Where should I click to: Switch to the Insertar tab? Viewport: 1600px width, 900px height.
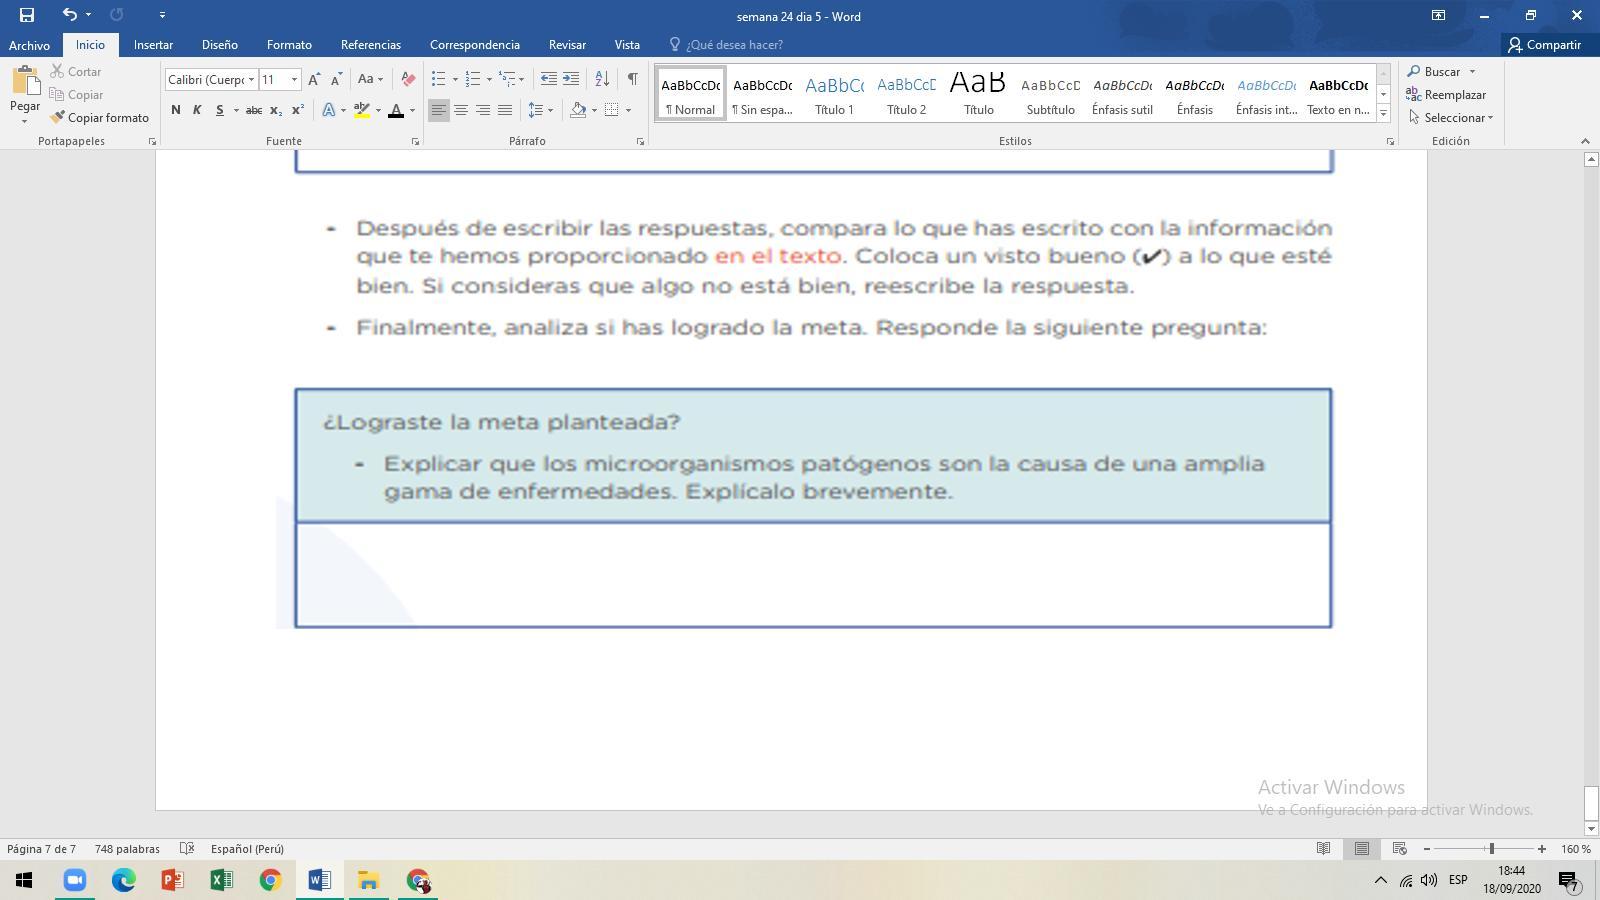click(x=153, y=45)
